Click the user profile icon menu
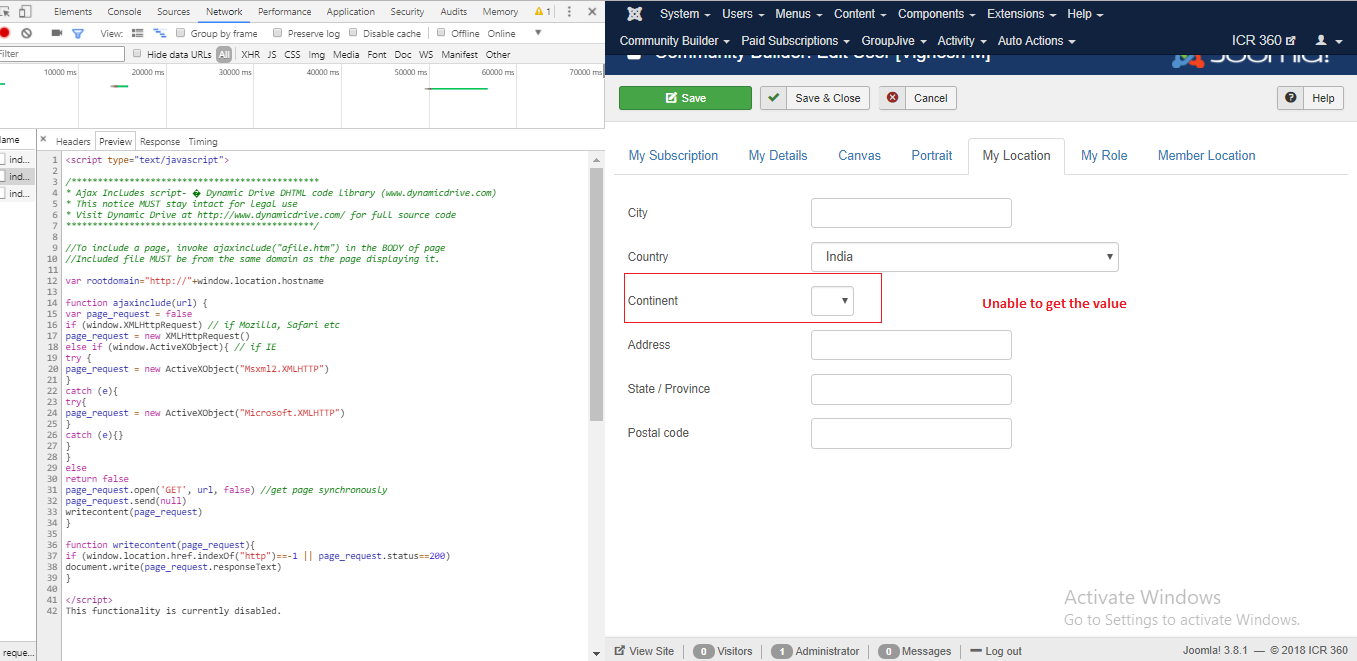The height and width of the screenshot is (661, 1357). coord(1327,41)
